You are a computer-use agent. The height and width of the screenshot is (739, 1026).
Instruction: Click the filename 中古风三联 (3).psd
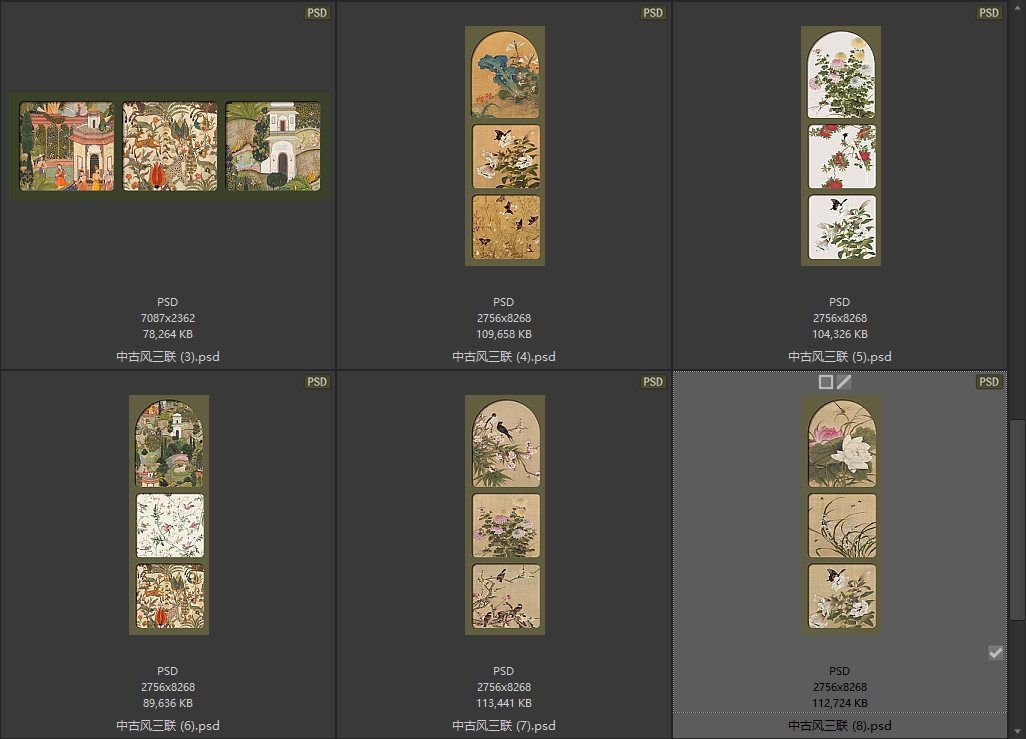click(168, 357)
